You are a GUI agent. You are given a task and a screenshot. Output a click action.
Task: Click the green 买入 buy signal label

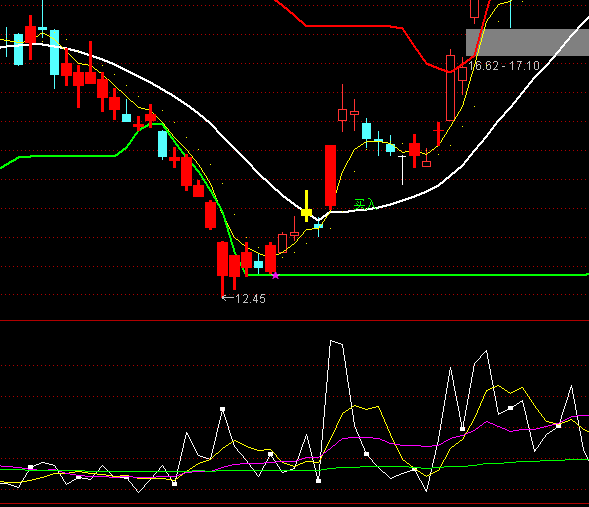(x=364, y=204)
